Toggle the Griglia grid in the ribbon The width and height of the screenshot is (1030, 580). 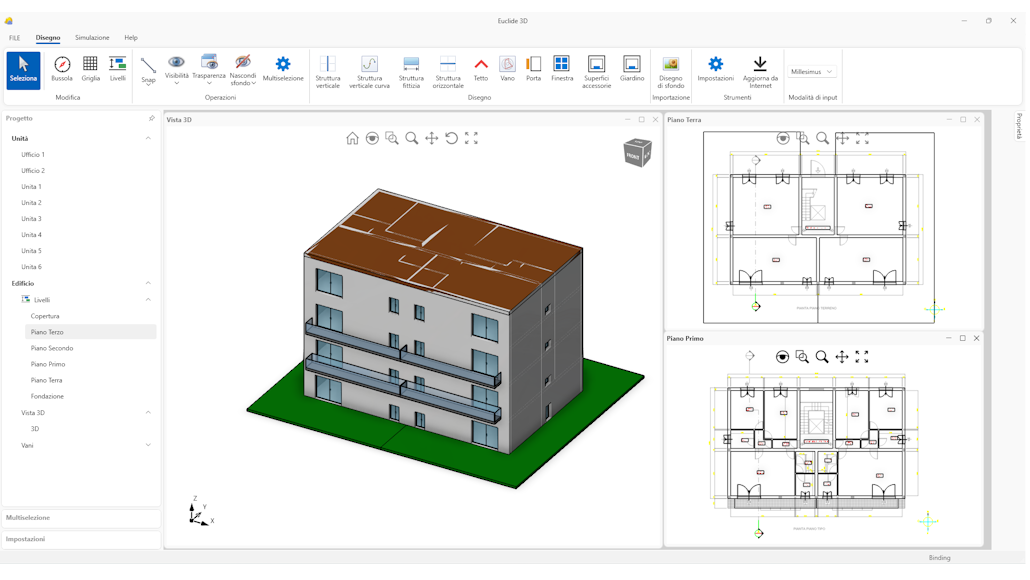click(x=91, y=69)
